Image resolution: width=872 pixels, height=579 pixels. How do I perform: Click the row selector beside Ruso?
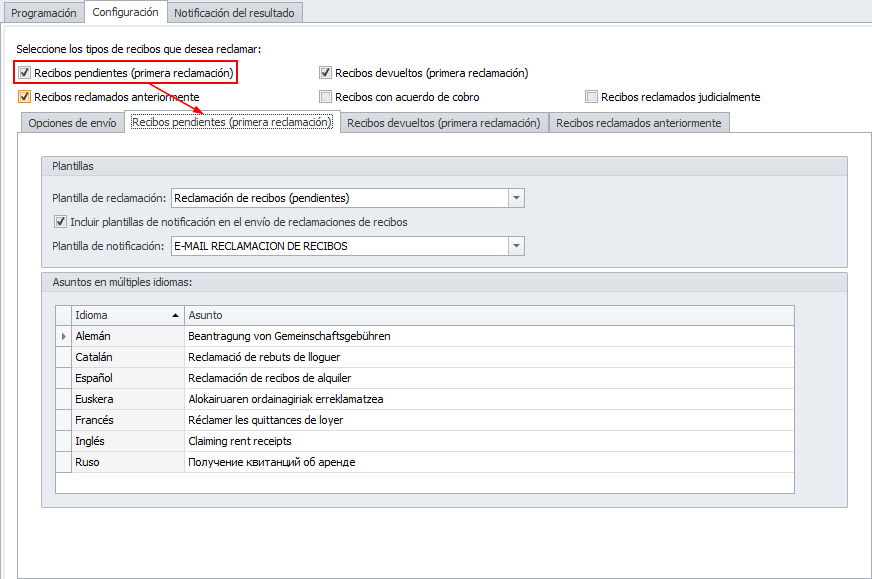[x=63, y=462]
